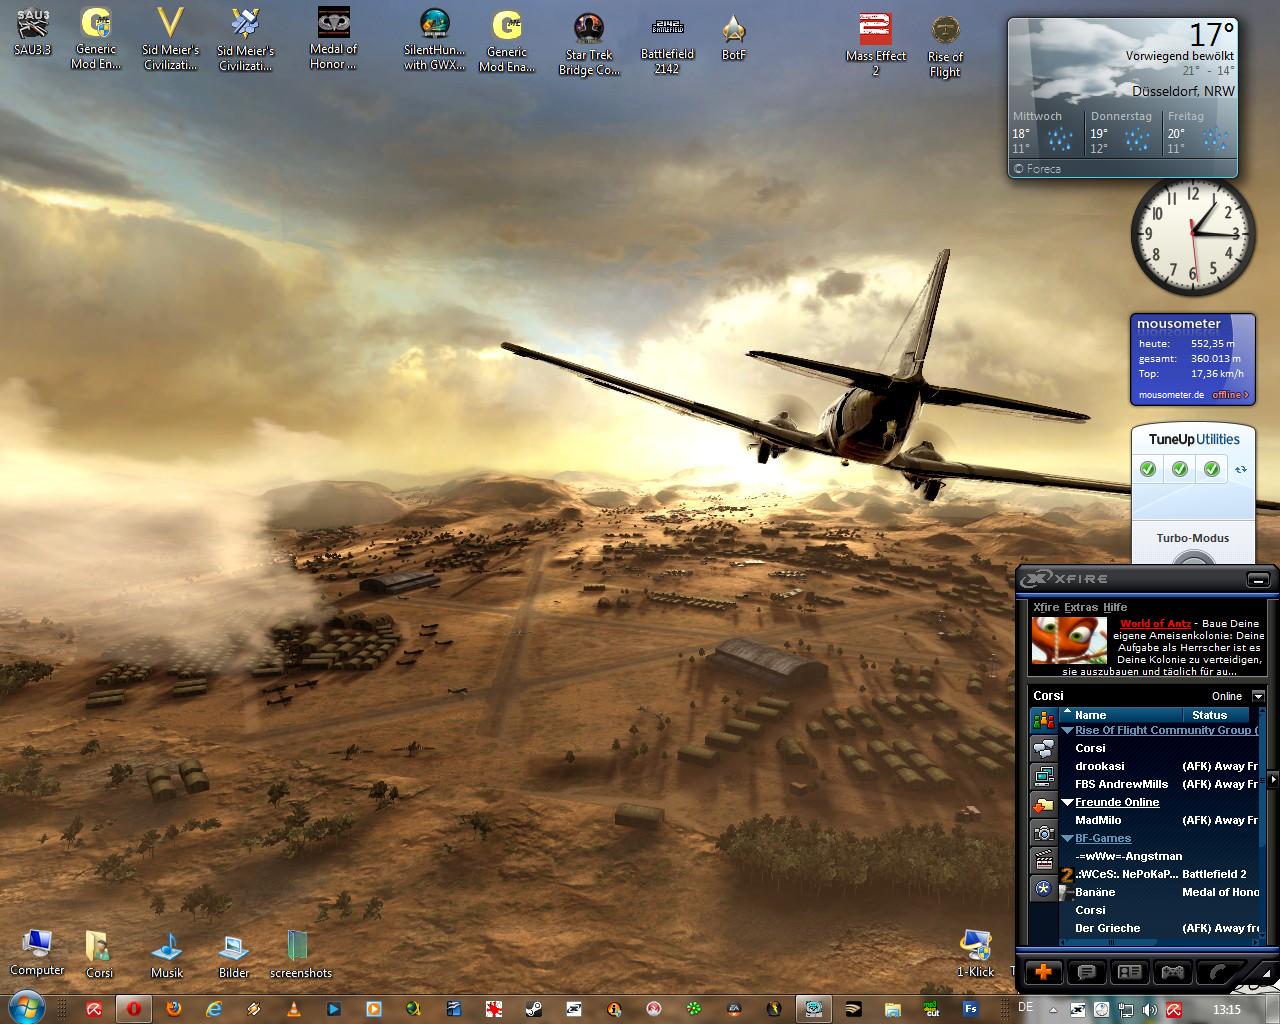Open the Bilder library icon
The height and width of the screenshot is (1024, 1280).
click(234, 955)
